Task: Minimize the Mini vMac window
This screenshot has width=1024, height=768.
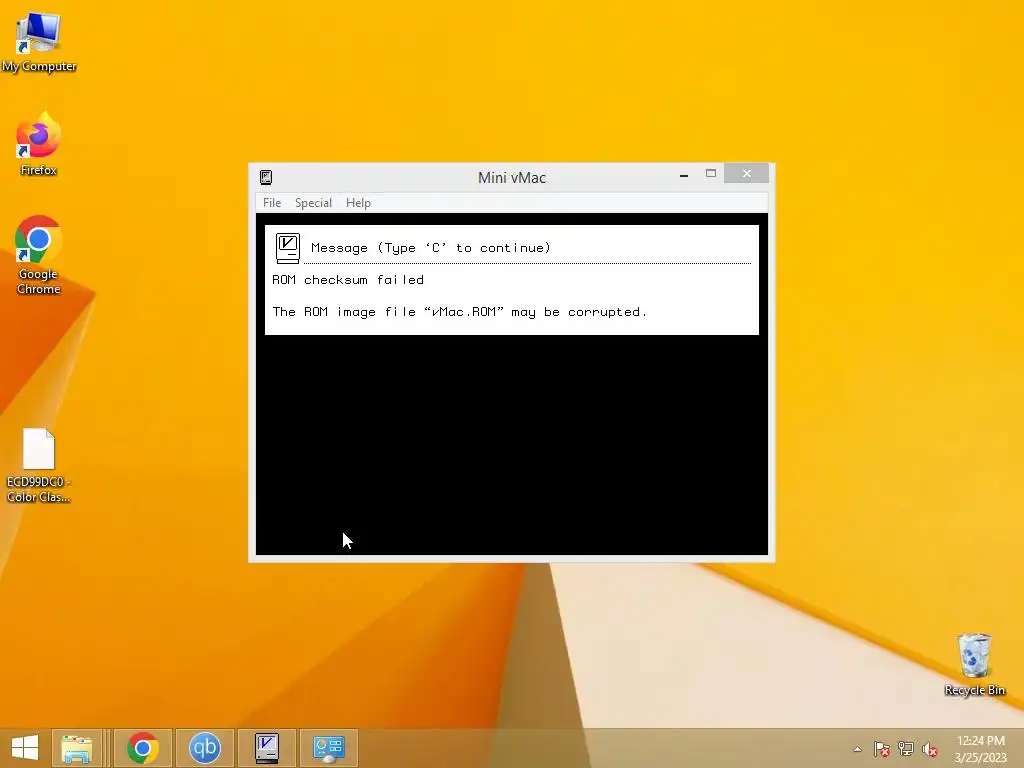Action: [684, 174]
